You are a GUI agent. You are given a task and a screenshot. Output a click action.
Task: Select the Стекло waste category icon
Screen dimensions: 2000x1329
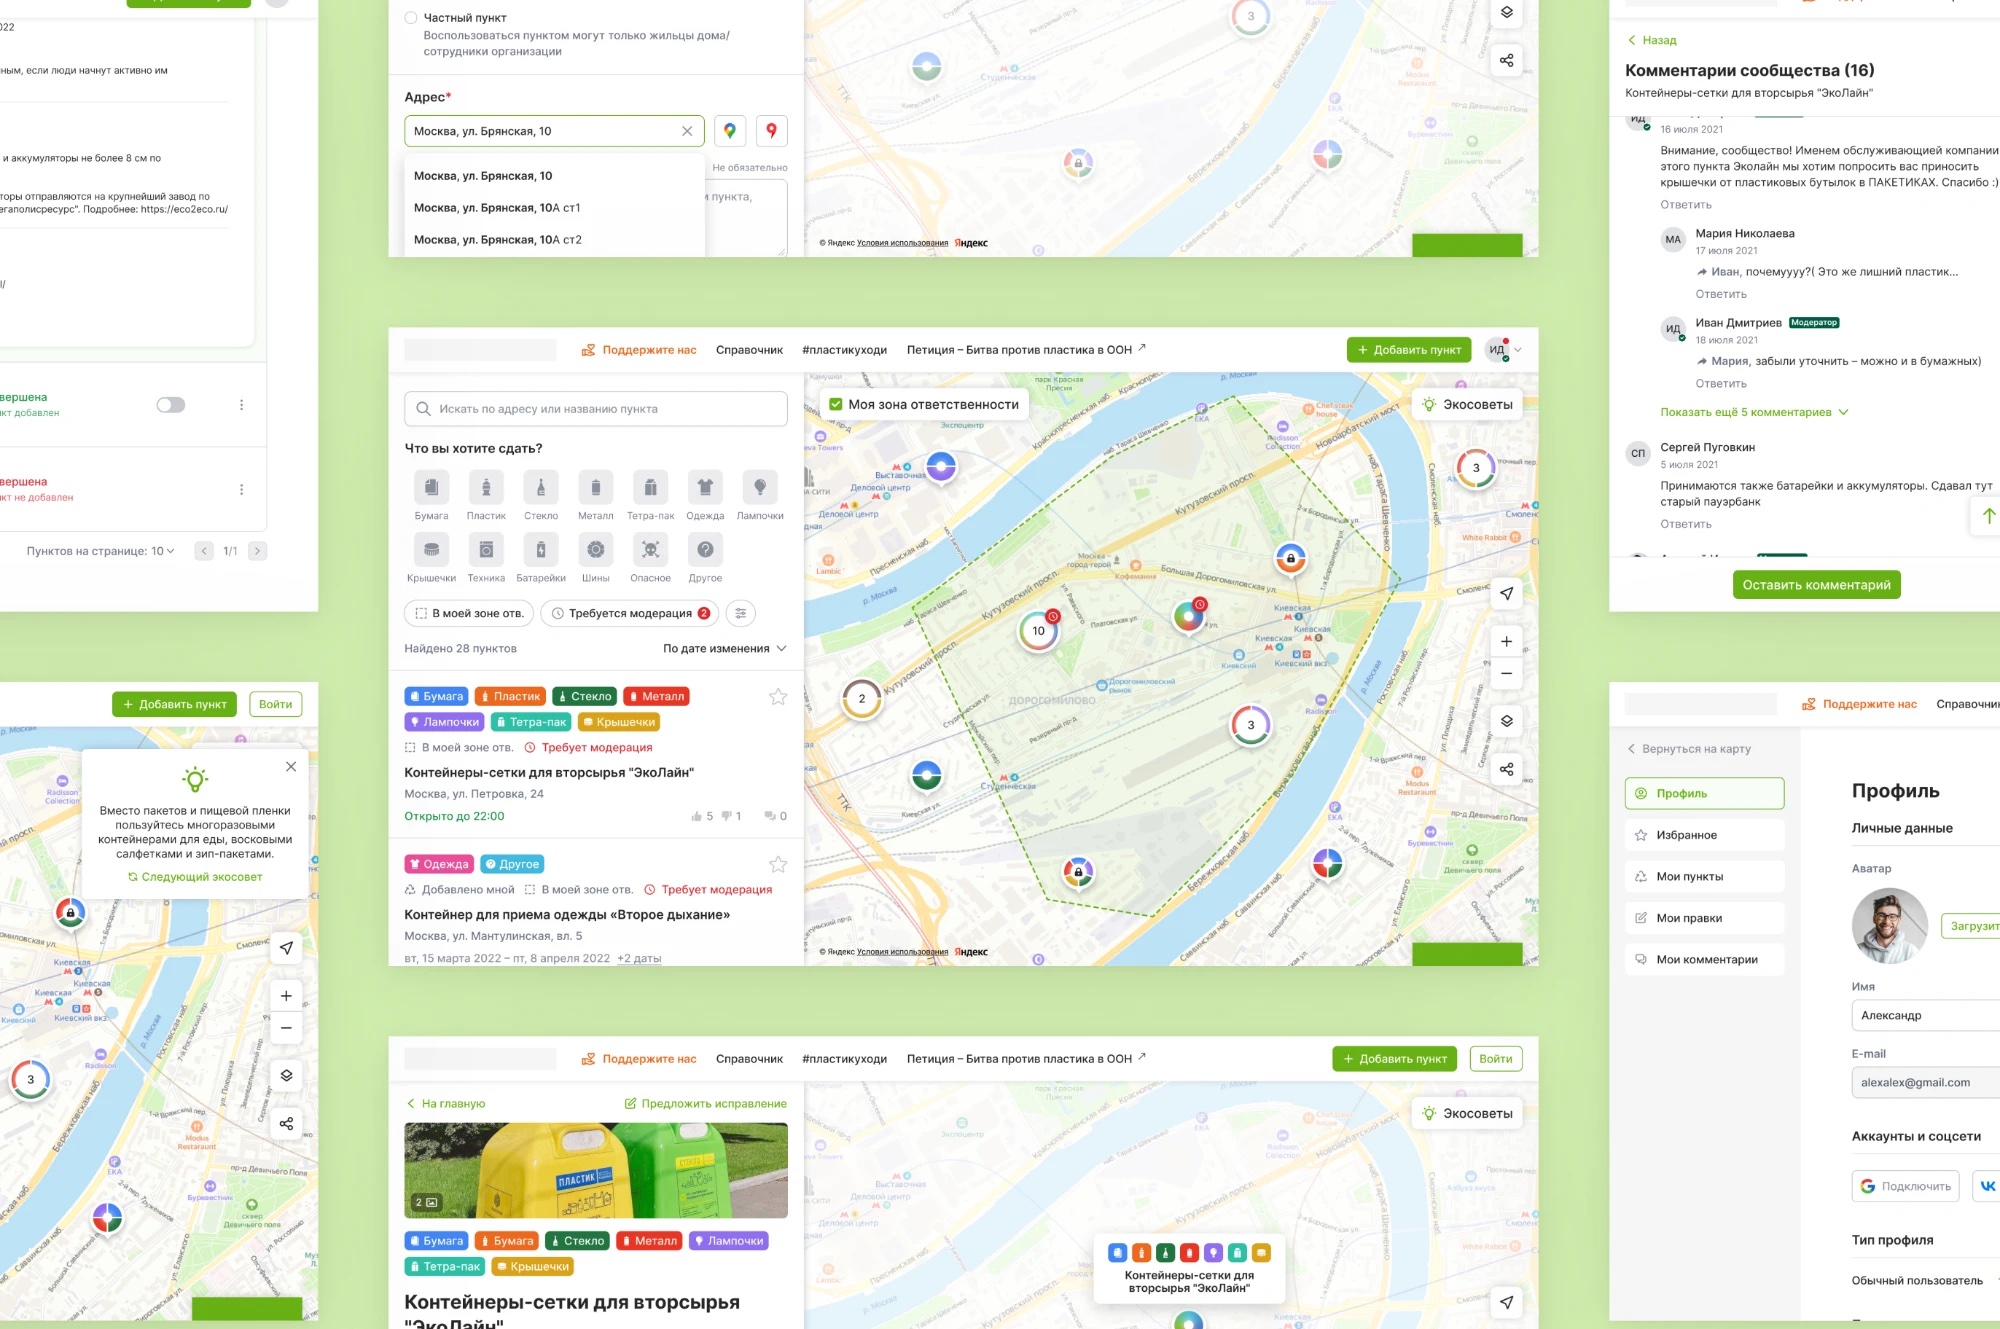pyautogui.click(x=541, y=488)
